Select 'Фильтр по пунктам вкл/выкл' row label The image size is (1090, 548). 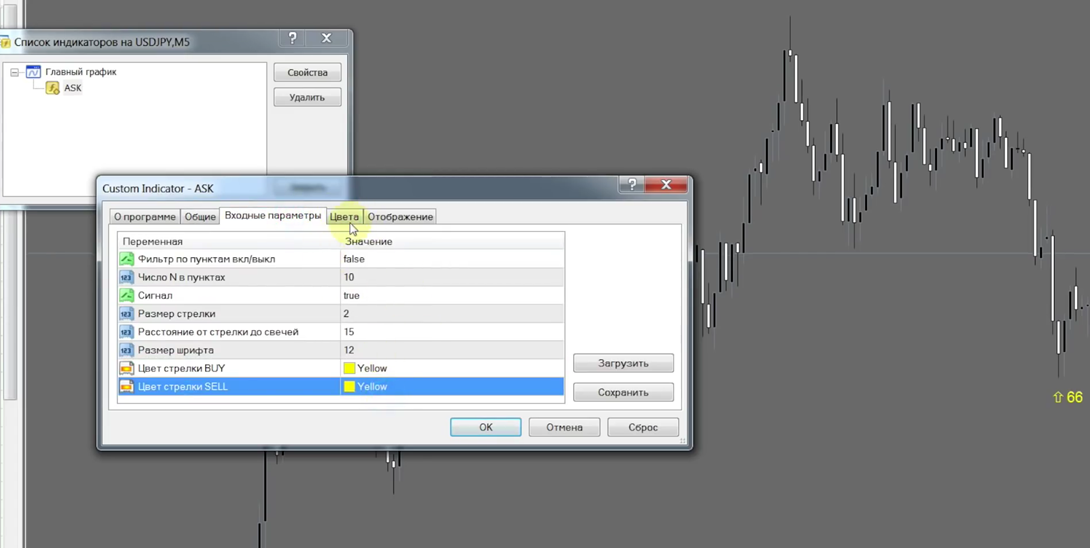(206, 259)
